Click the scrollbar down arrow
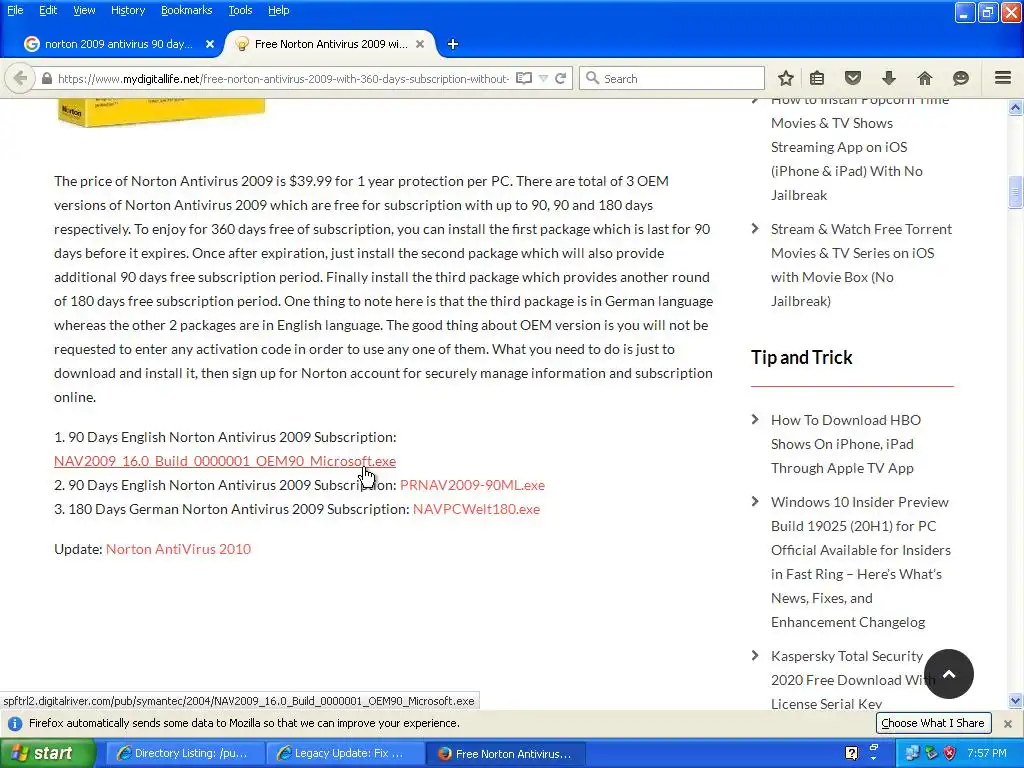Image resolution: width=1024 pixels, height=768 pixels. pyautogui.click(x=1015, y=701)
